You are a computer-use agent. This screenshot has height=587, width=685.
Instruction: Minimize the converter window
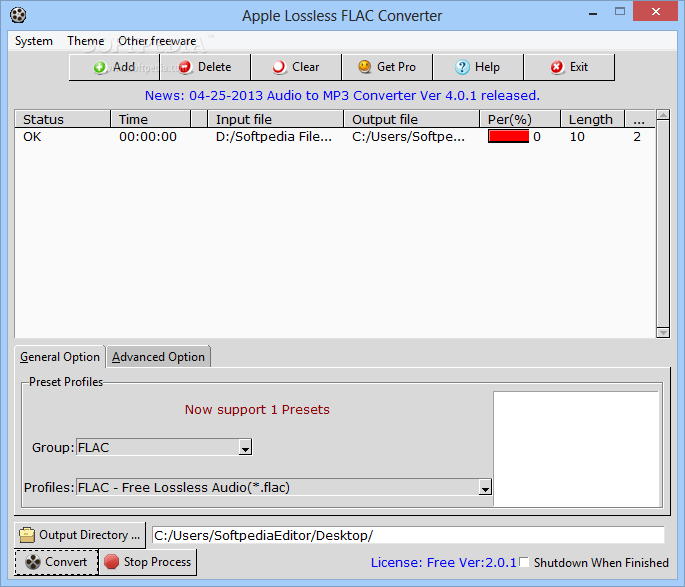(593, 13)
